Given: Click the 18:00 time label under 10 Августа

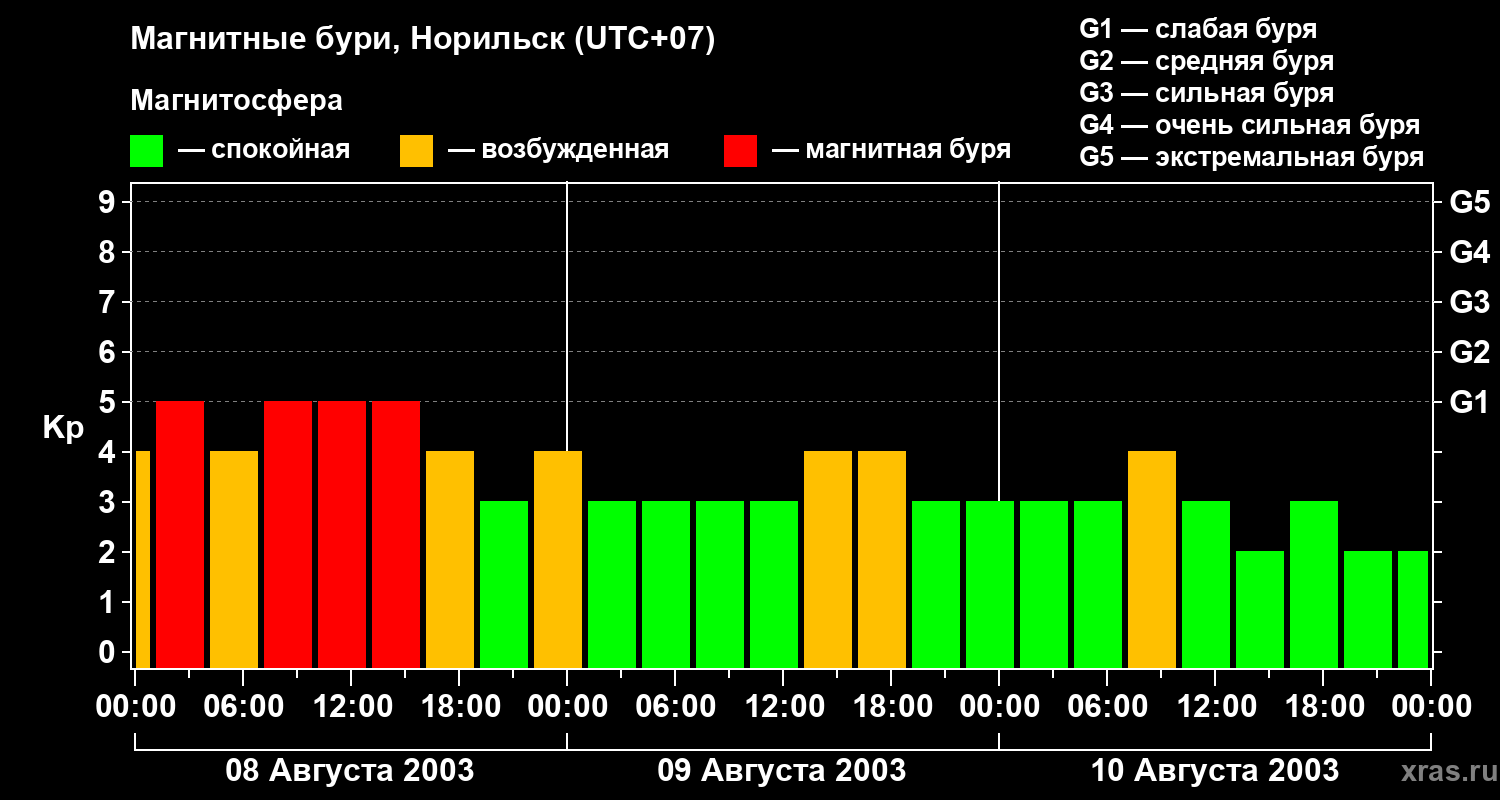Looking at the screenshot, I should pyautogui.click(x=1323, y=707).
